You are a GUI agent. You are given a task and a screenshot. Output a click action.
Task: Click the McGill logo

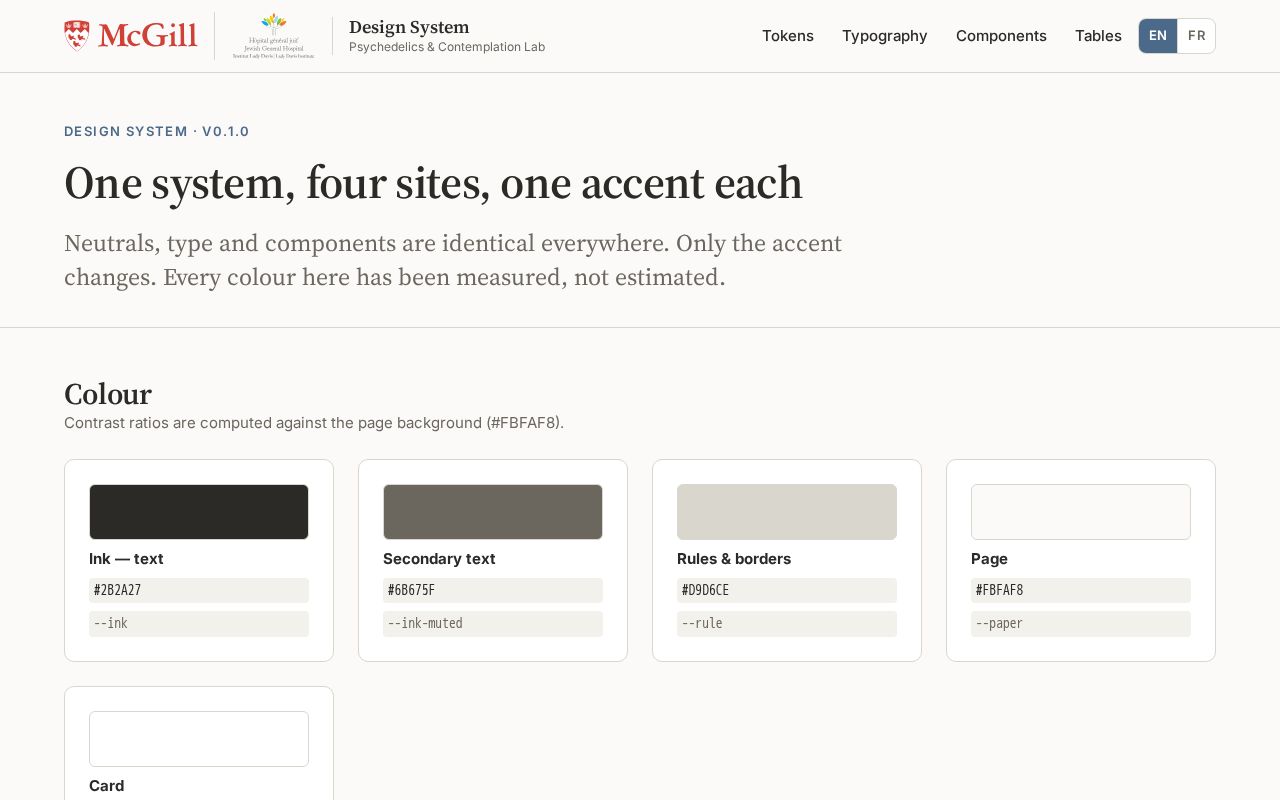(131, 36)
